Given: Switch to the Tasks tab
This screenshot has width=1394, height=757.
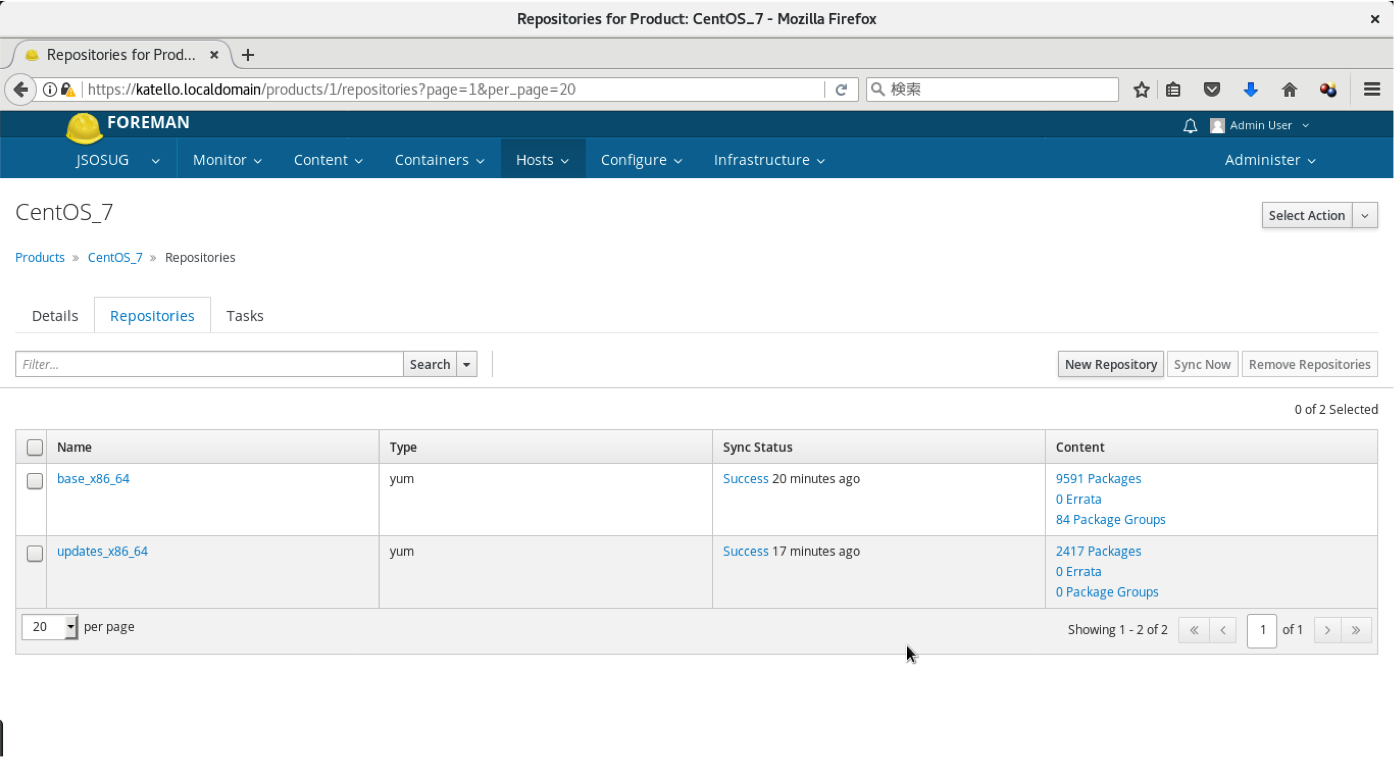Looking at the screenshot, I should [245, 315].
